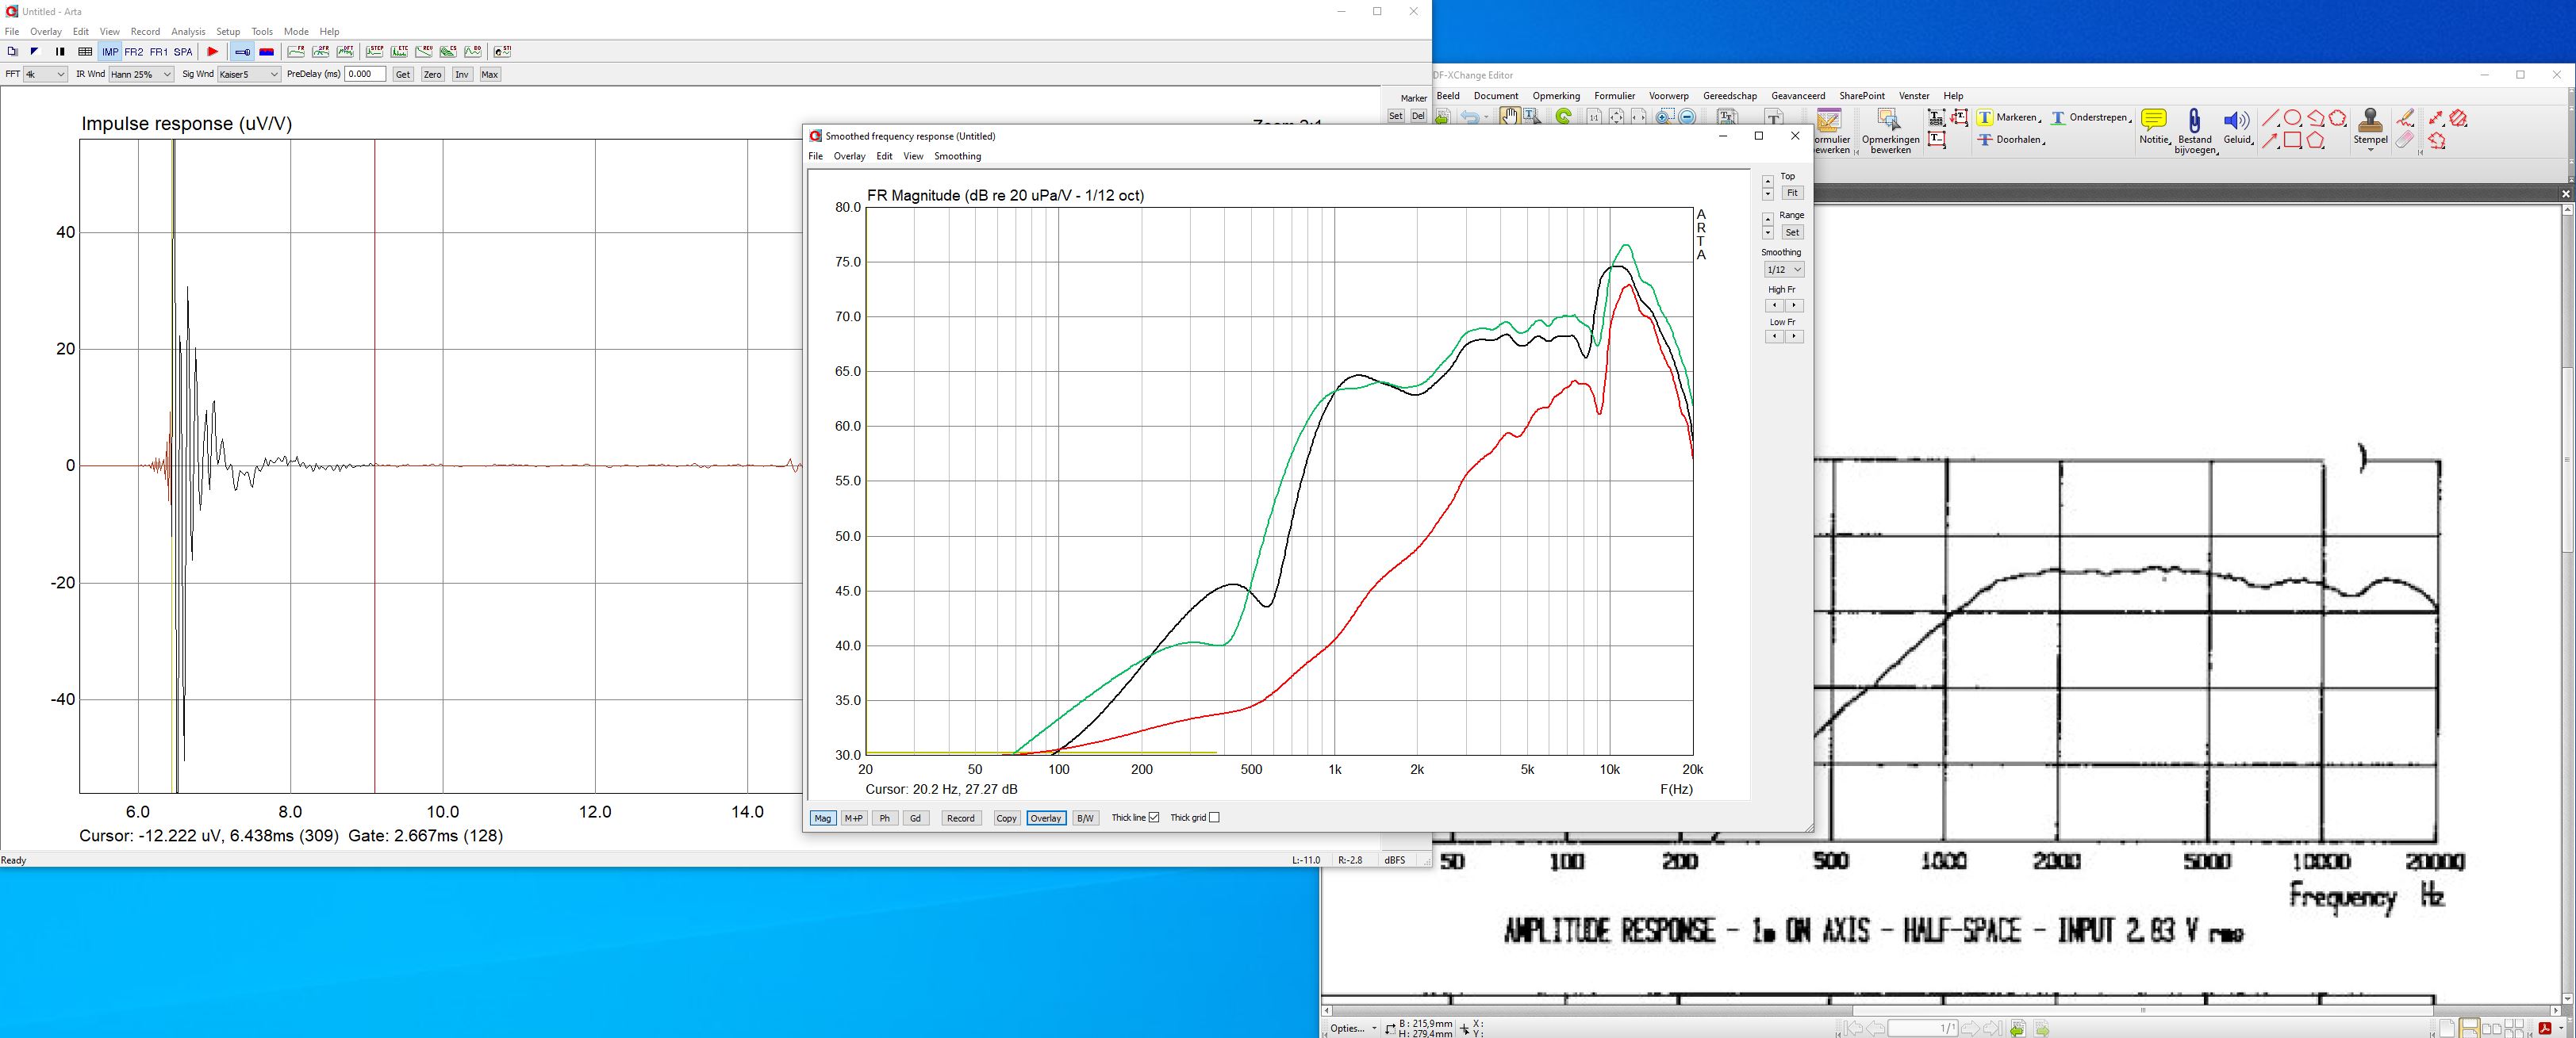This screenshot has height=1038, width=2576.
Task: Click the Get button for PreDelay
Action: 403,74
